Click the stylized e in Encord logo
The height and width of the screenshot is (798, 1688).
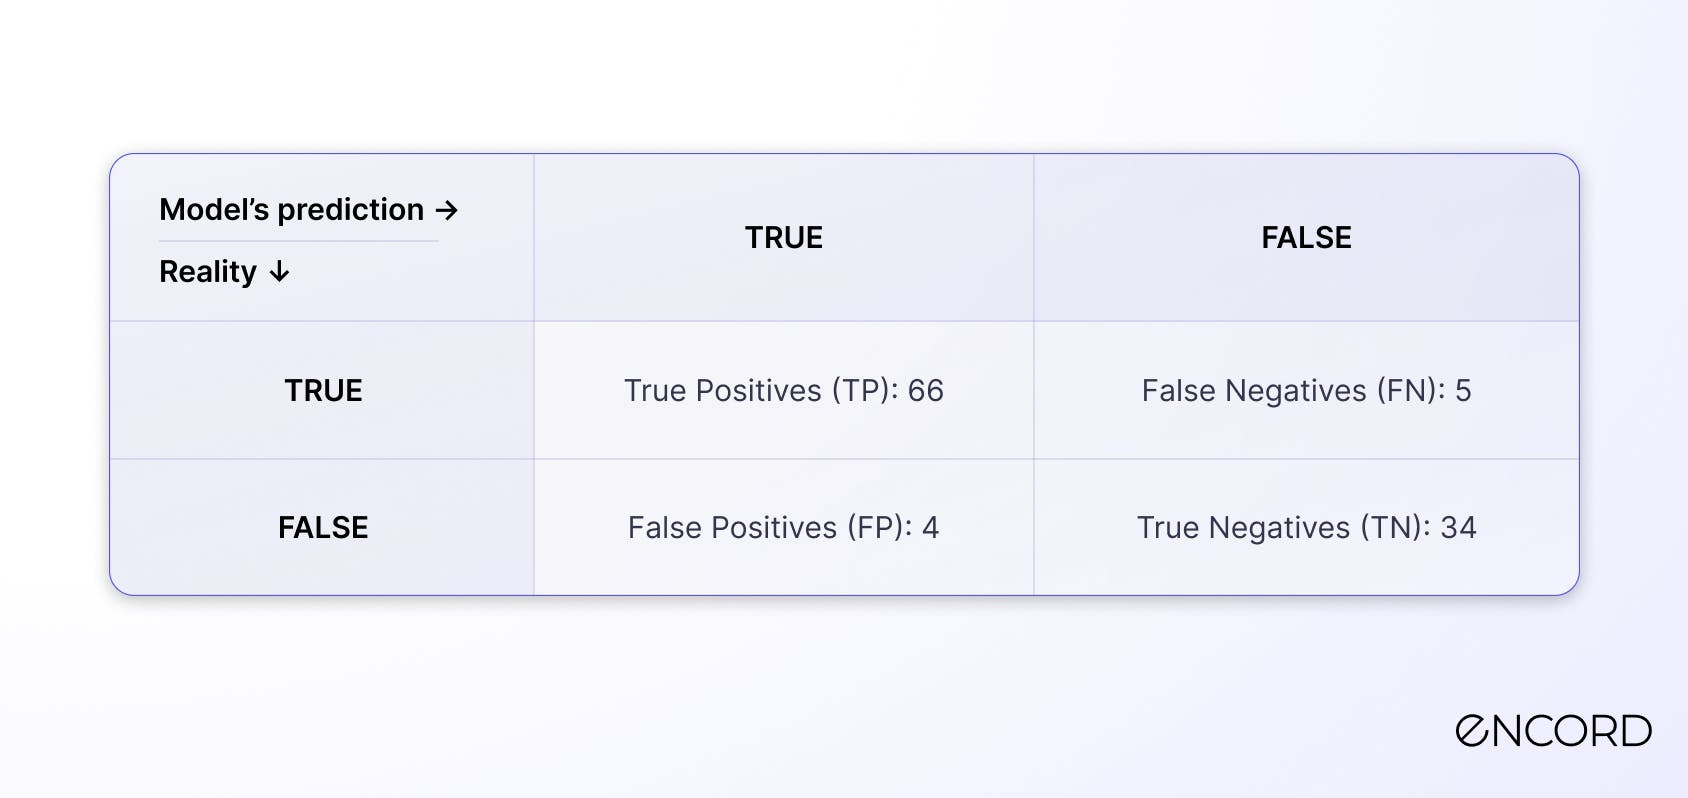(1474, 731)
